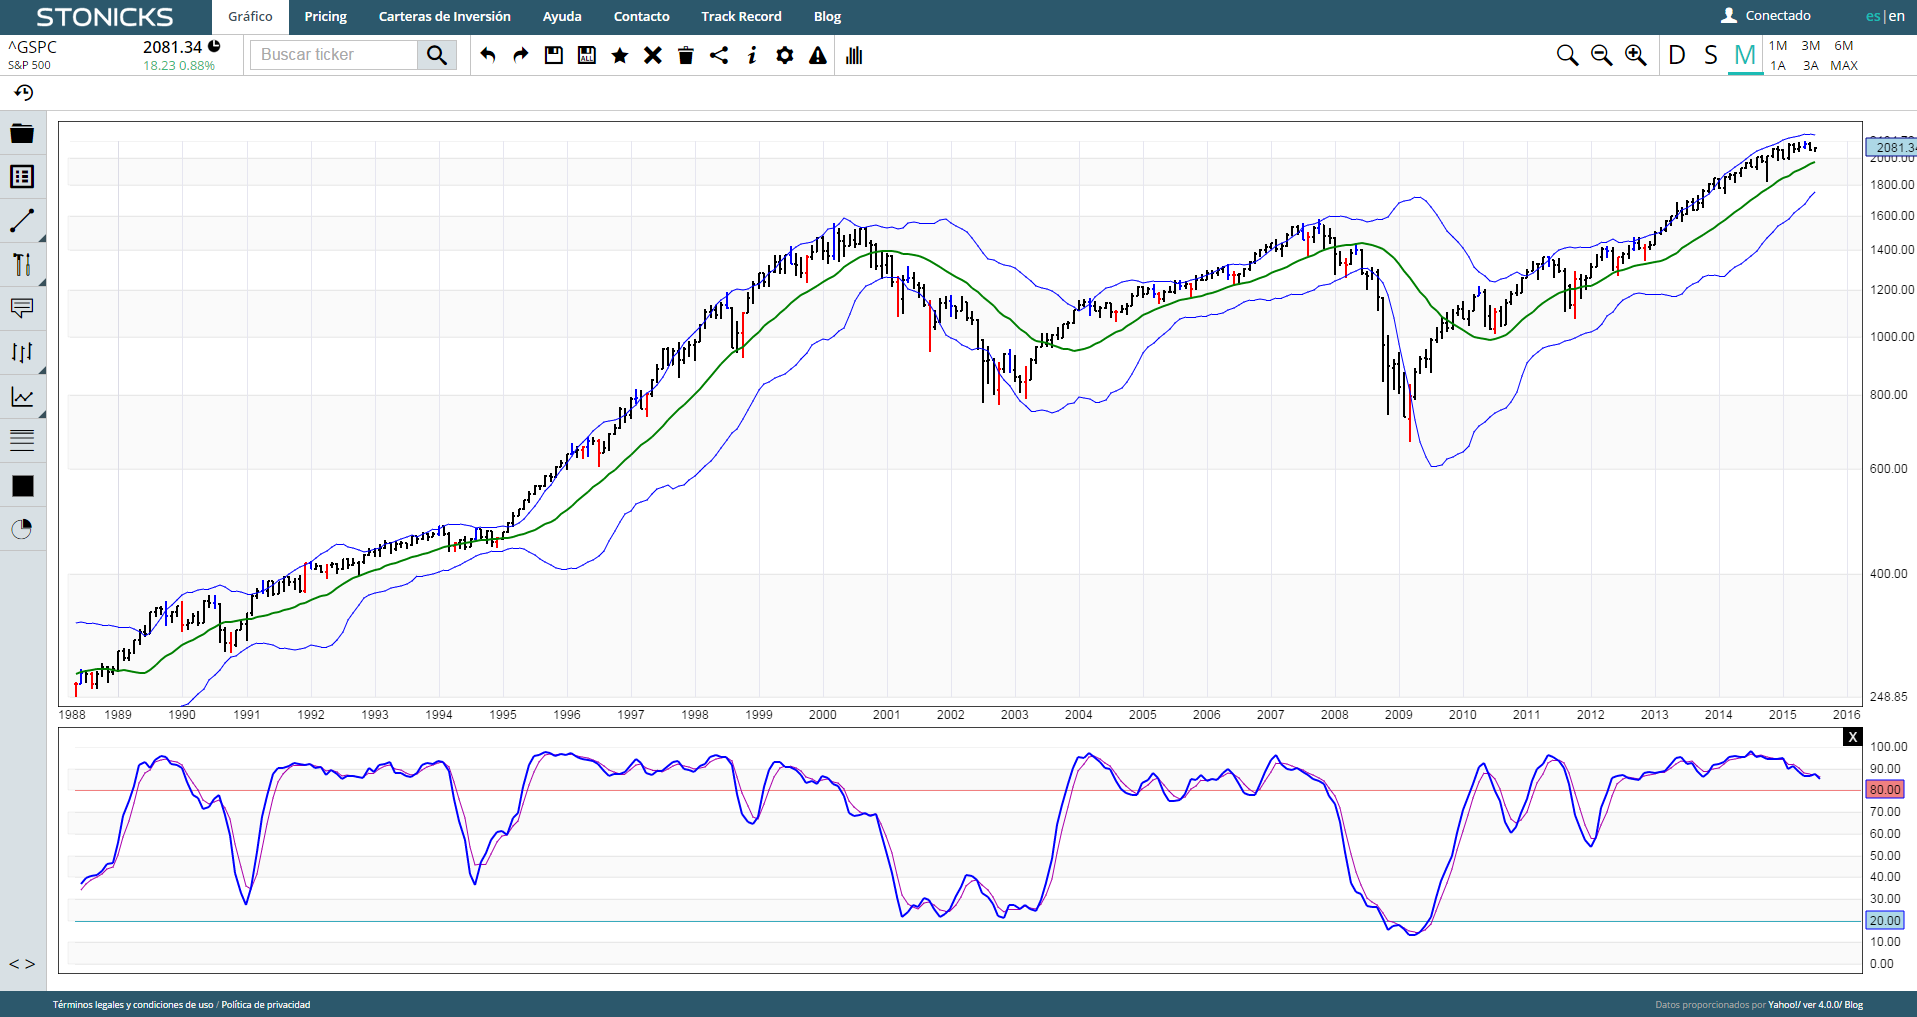Screen dimensions: 1917x1017
Task: Open the Contacto menu item
Action: pos(642,17)
